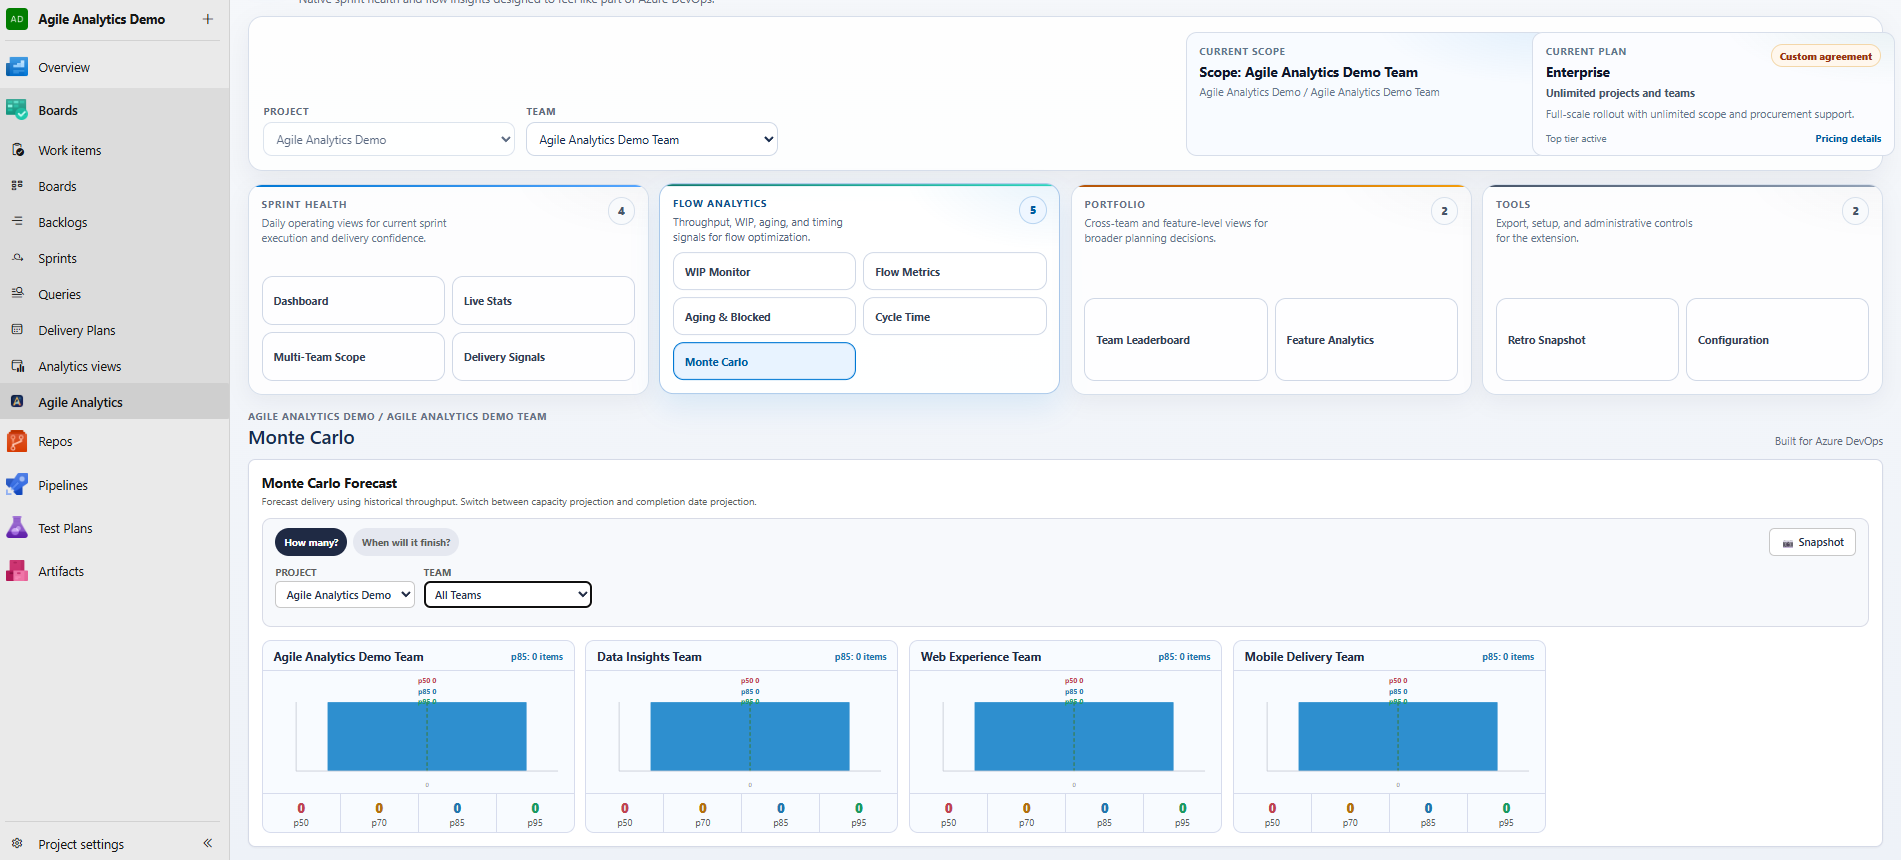Open the Delivery Signals view
1901x860 pixels.
(543, 357)
